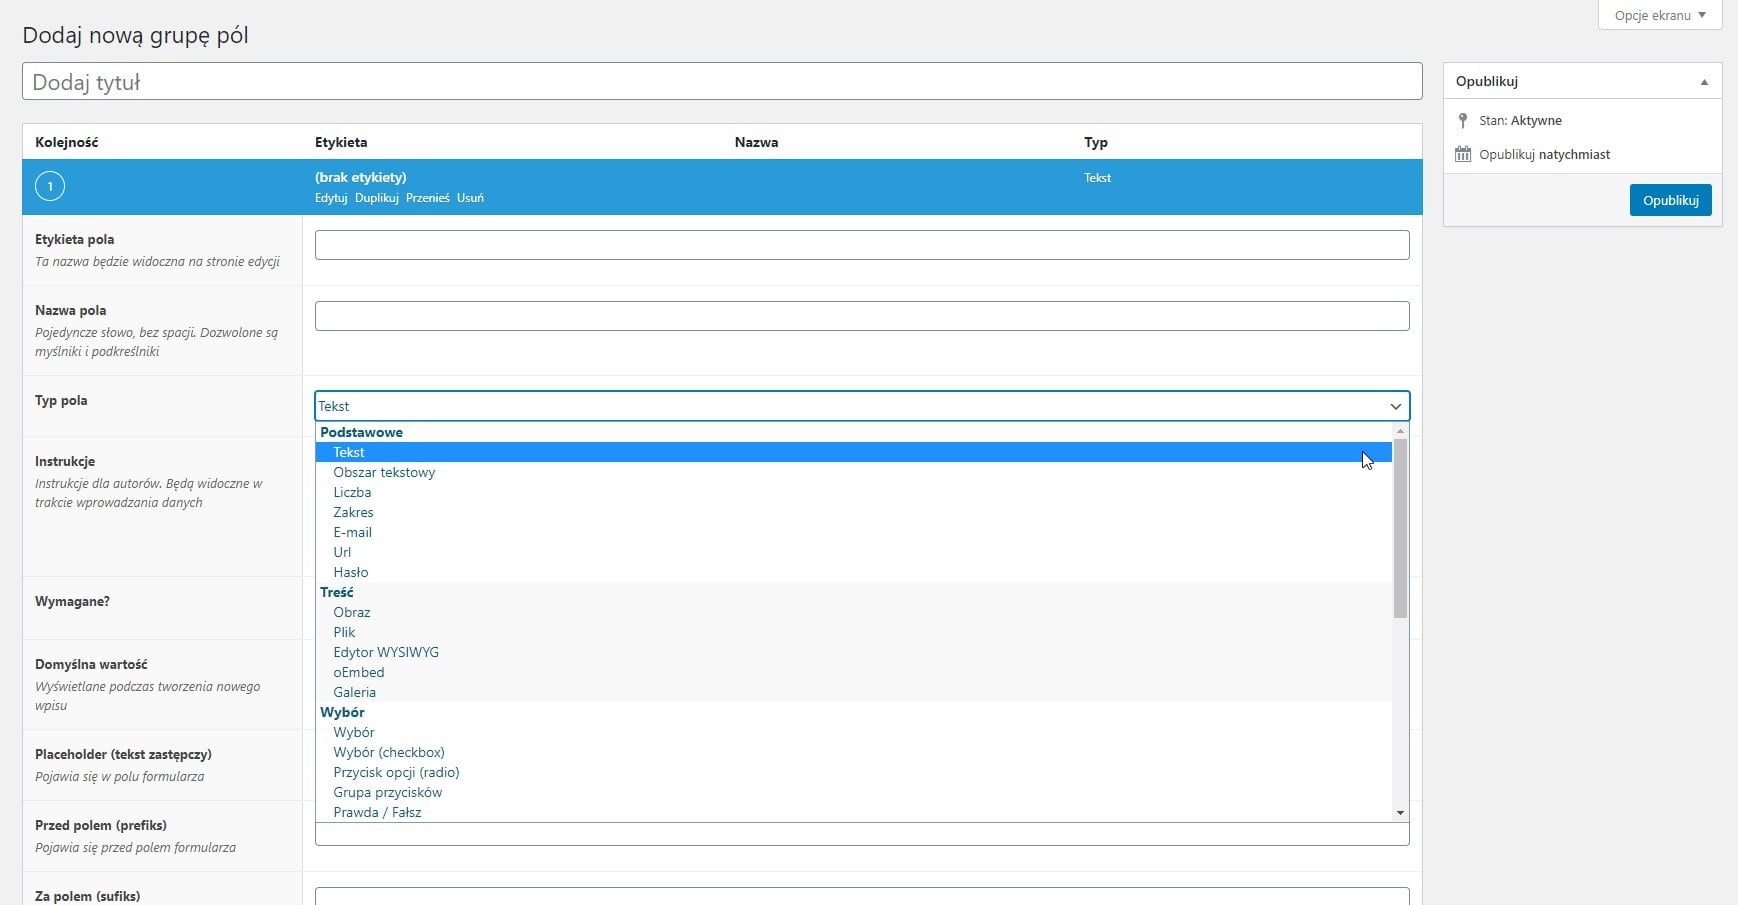Select Prawda / Fałsz field type

tap(377, 812)
